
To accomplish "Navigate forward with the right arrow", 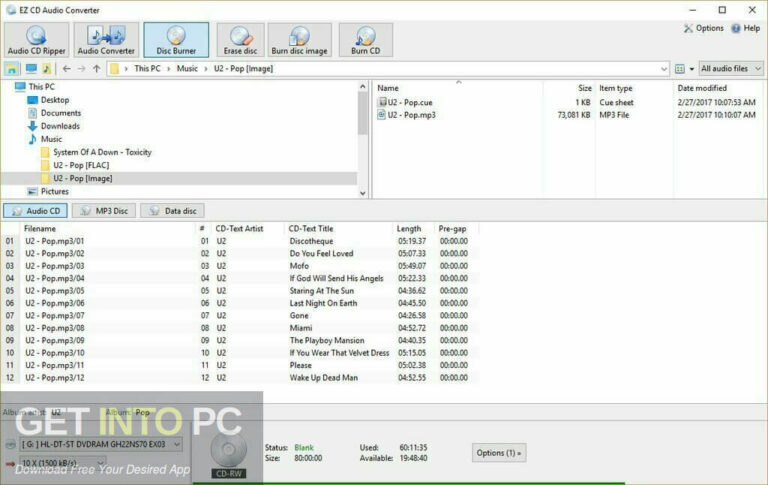I will [x=81, y=69].
